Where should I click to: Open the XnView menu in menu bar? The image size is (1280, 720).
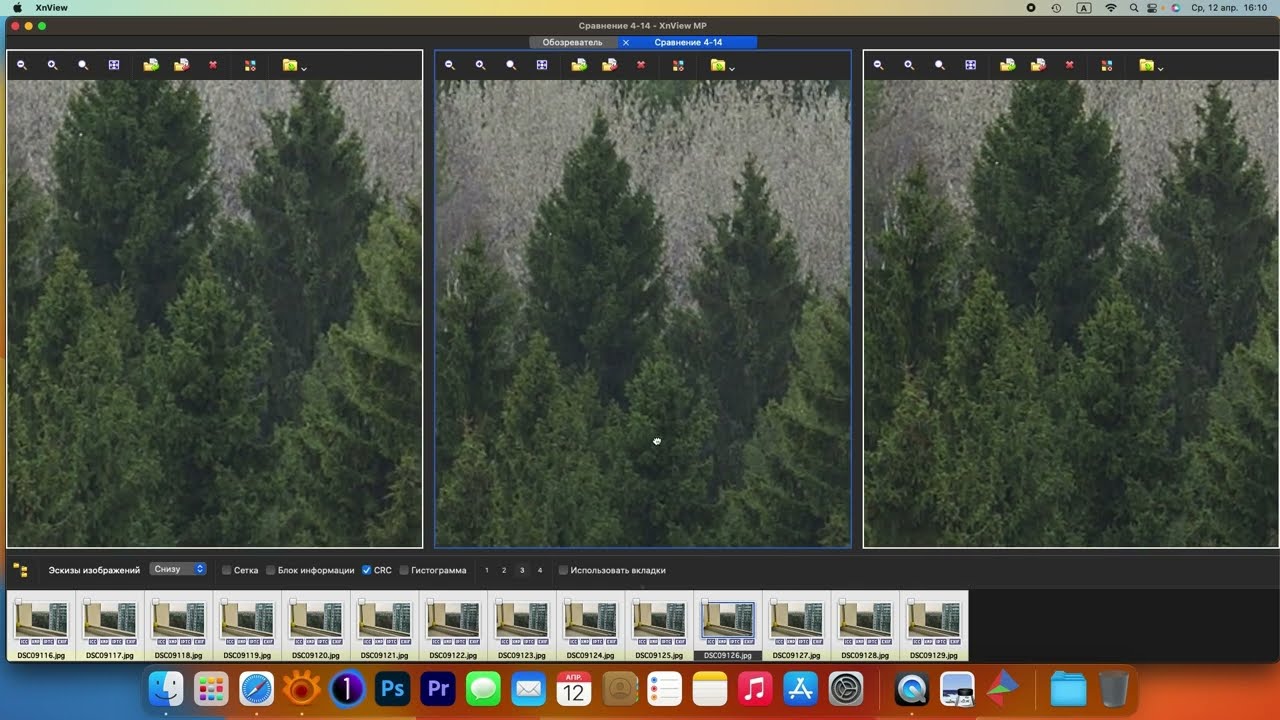tap(51, 7)
